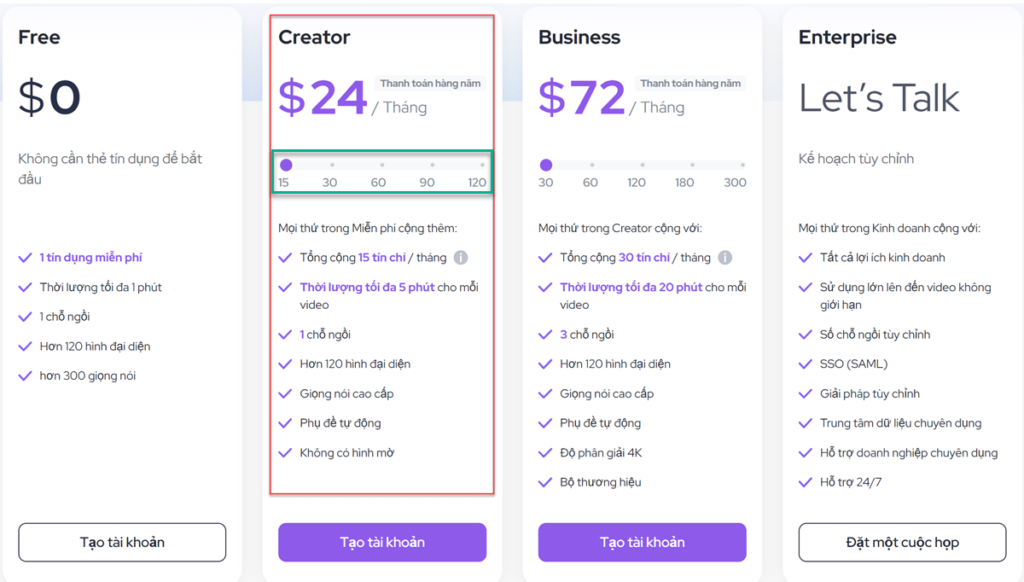This screenshot has height=582, width=1024.
Task: Click checkmark beside 'Độ phân giải 4K'
Action: [x=545, y=453]
